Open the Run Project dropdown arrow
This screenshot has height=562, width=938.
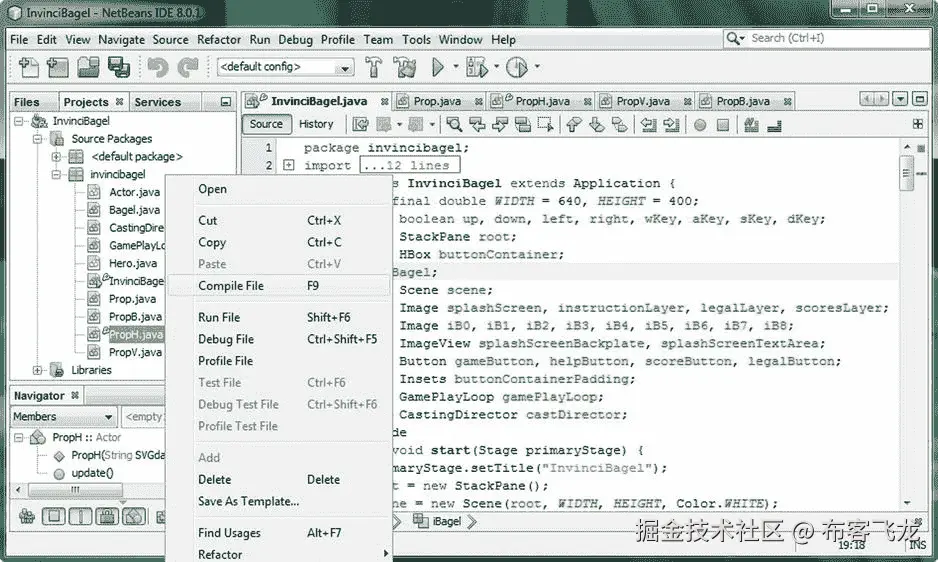tap(456, 66)
